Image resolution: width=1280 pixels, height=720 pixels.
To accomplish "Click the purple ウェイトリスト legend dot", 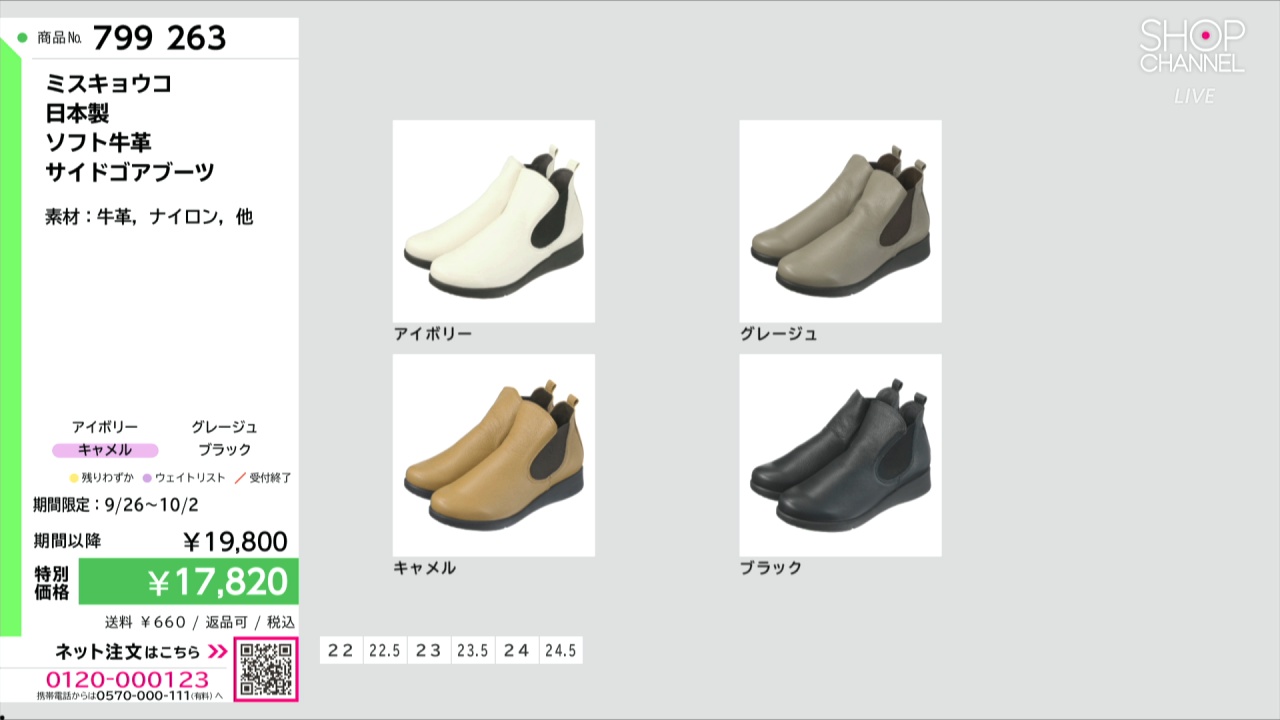I will [x=147, y=478].
